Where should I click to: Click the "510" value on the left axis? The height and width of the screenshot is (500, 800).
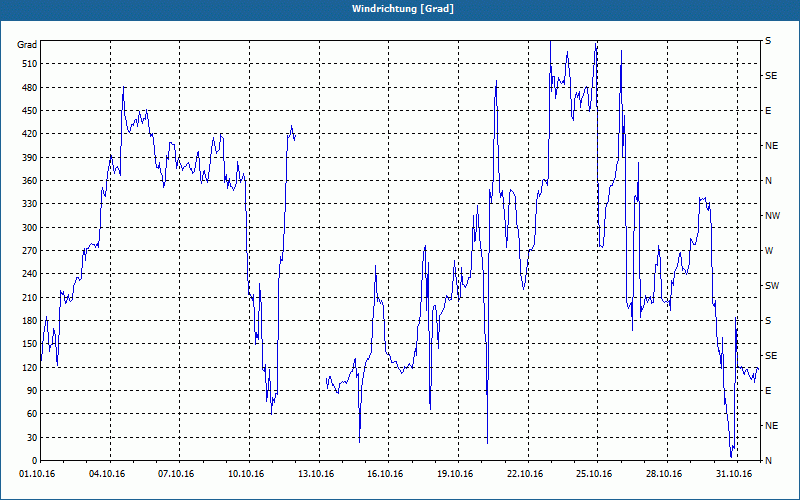tap(30, 64)
